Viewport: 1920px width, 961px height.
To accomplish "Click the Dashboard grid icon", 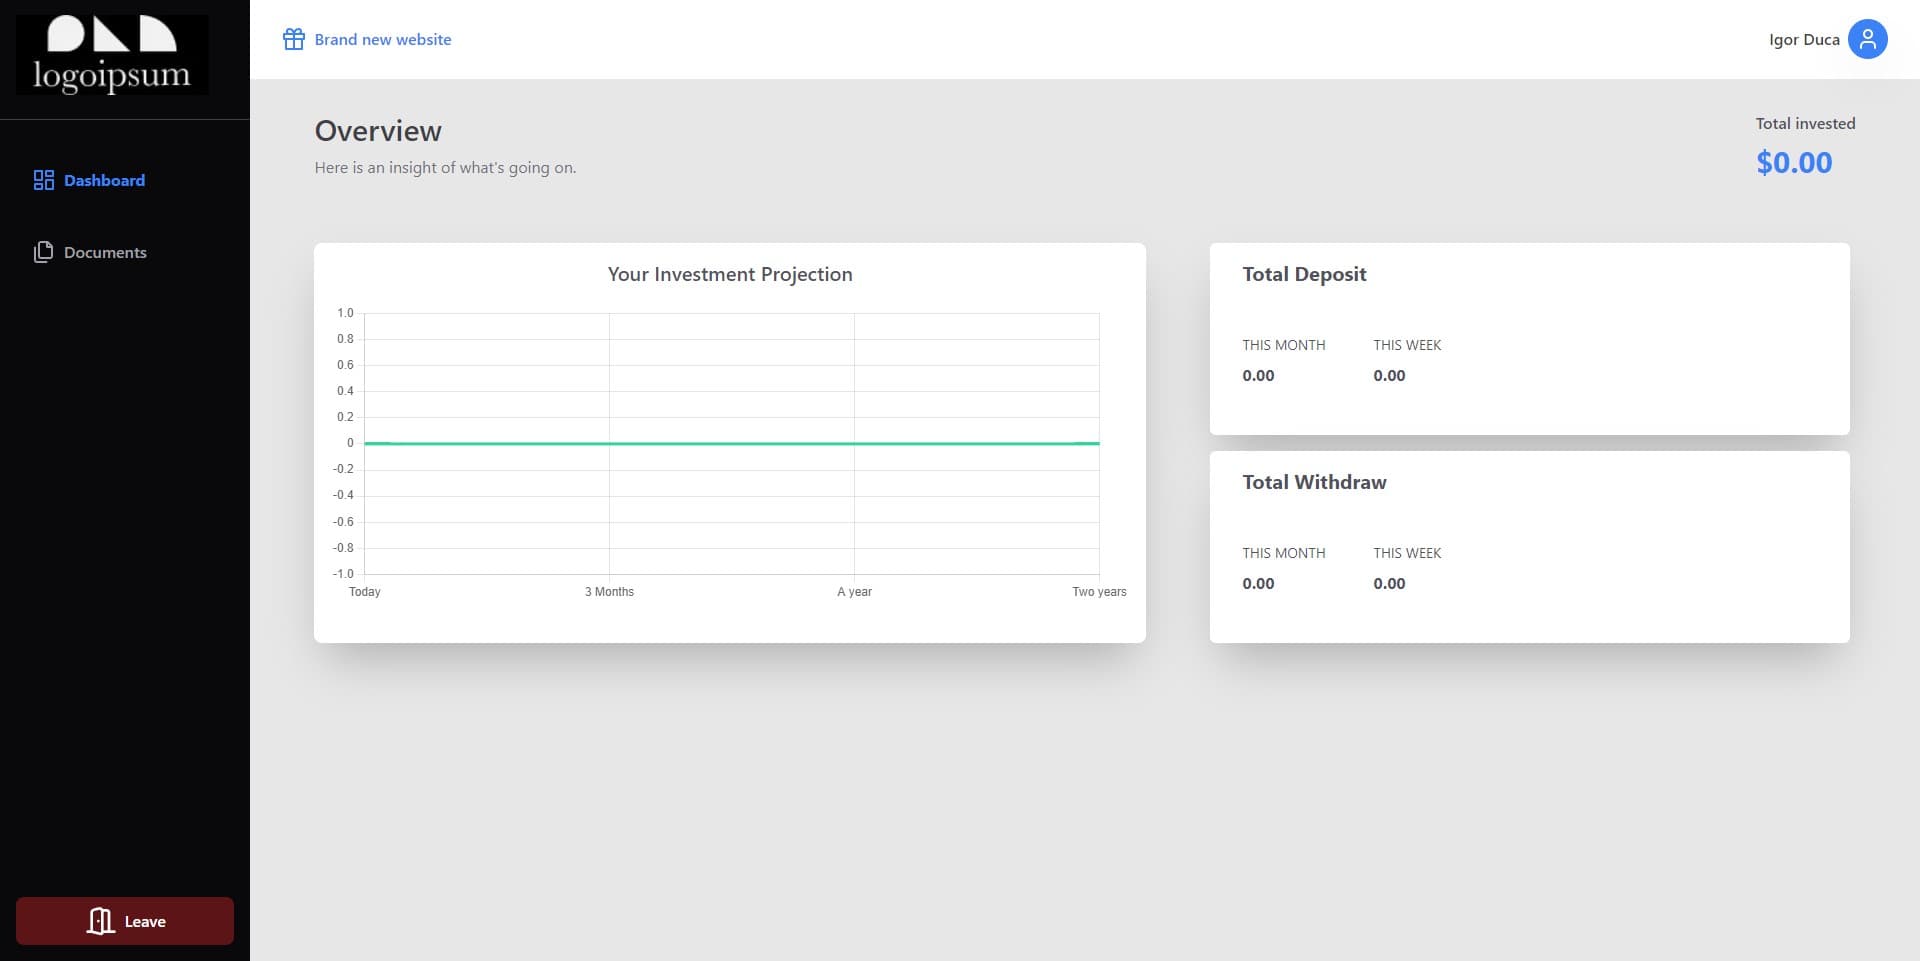I will coord(43,180).
